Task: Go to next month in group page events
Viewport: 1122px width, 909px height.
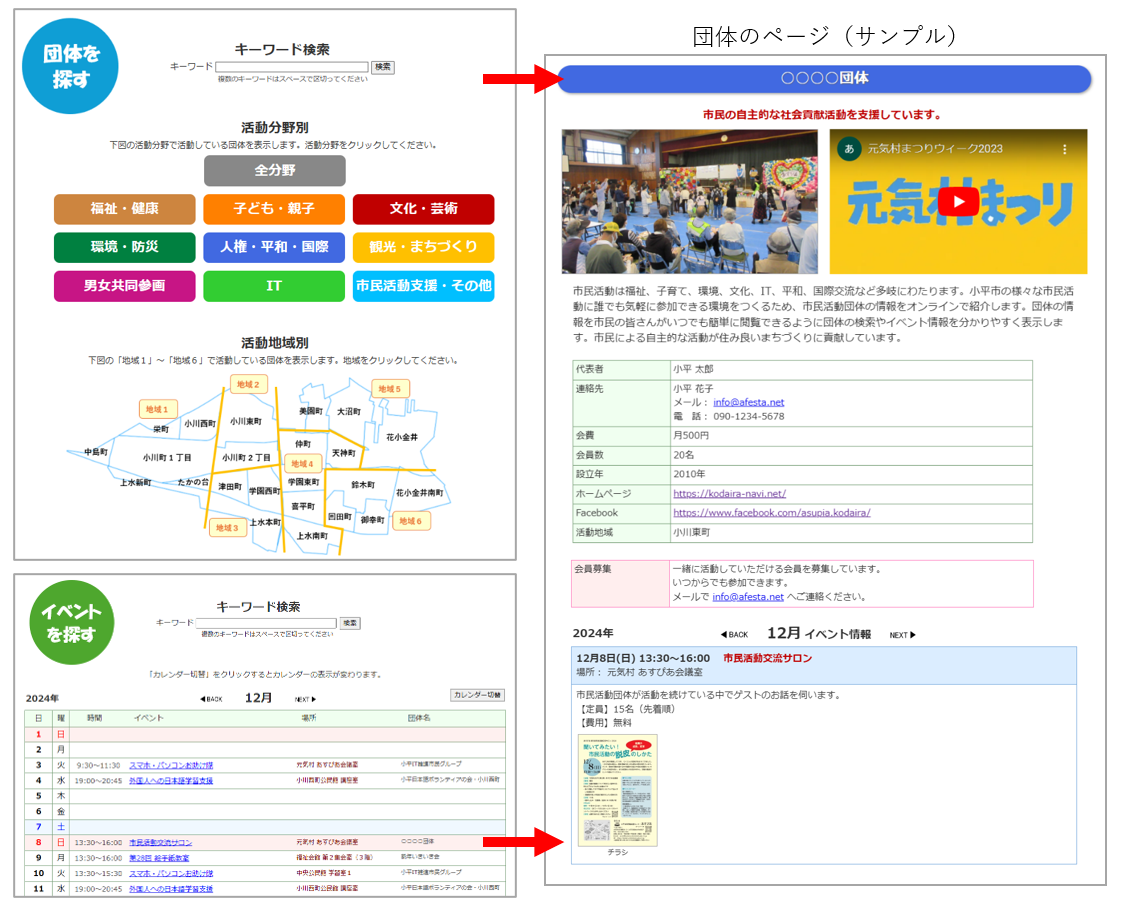Action: click(x=902, y=635)
